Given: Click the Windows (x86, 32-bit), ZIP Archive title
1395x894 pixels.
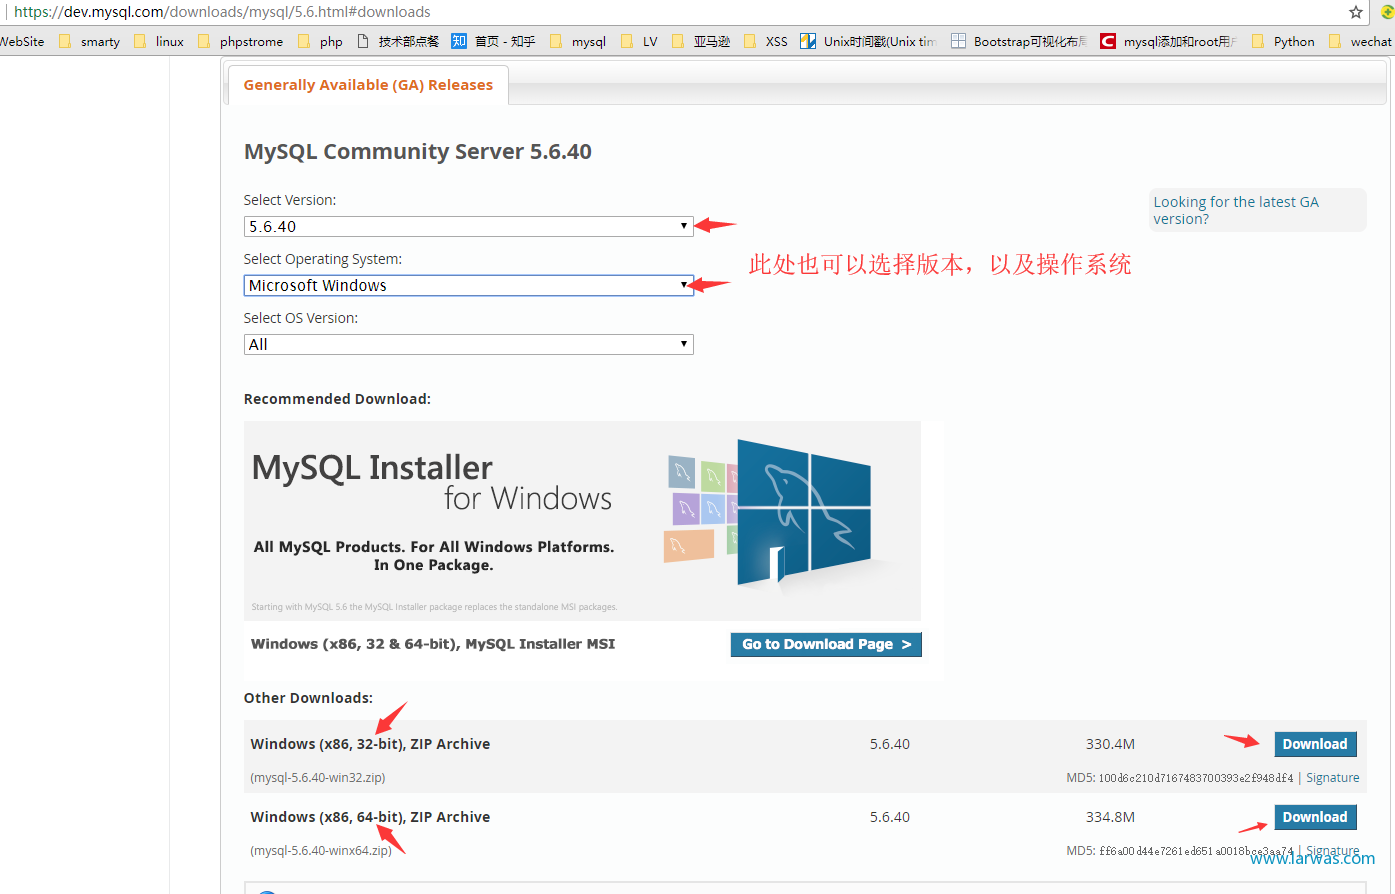Looking at the screenshot, I should click(x=370, y=744).
